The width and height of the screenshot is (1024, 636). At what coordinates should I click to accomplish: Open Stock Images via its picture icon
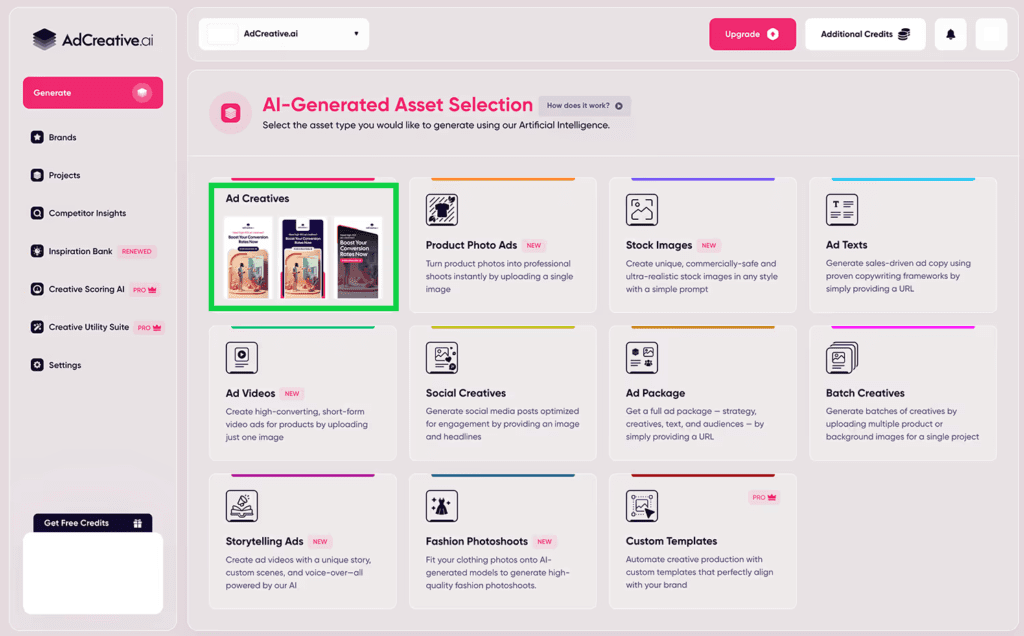click(x=642, y=210)
